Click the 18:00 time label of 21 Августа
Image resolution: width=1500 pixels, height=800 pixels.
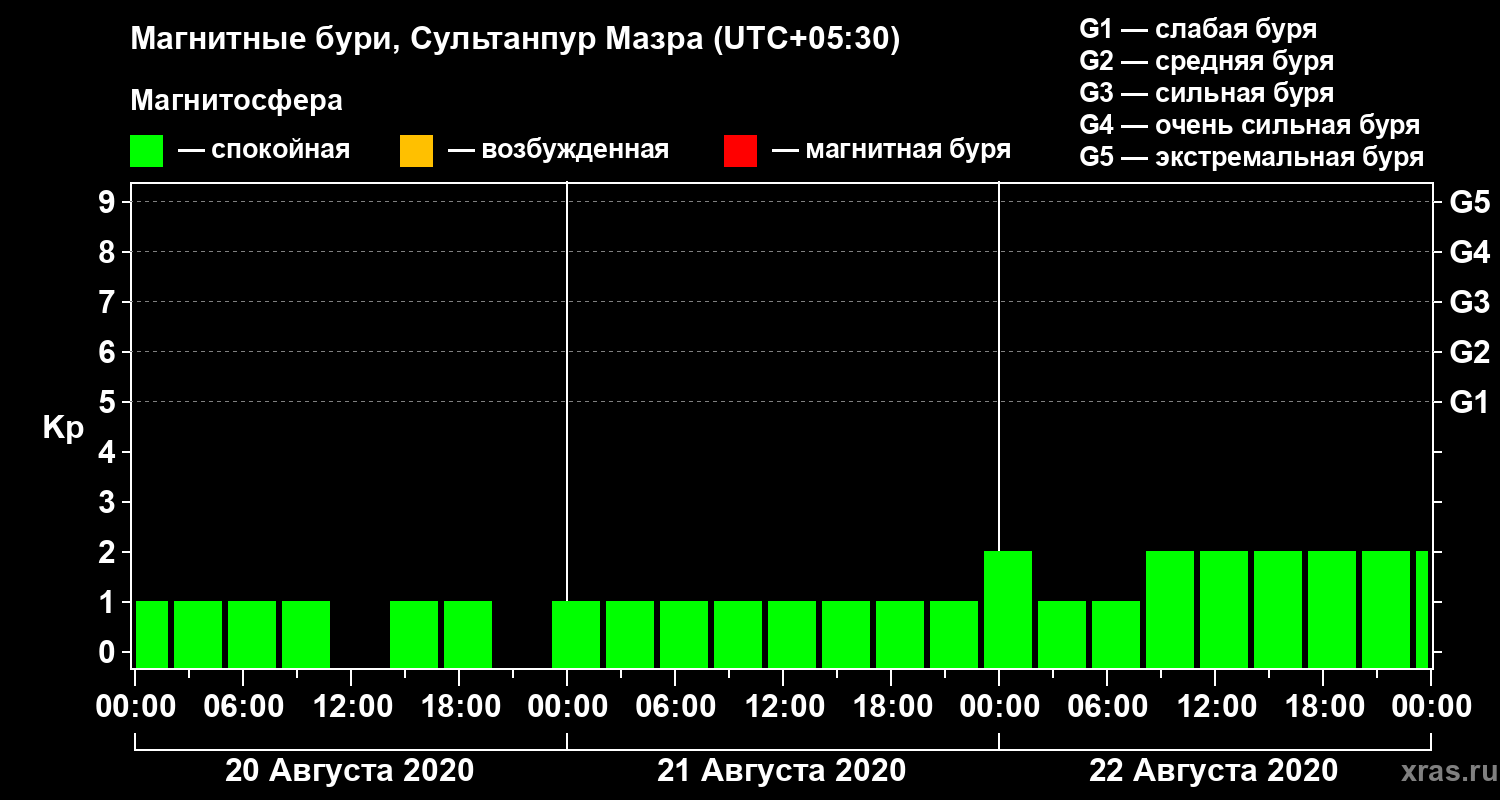[891, 707]
